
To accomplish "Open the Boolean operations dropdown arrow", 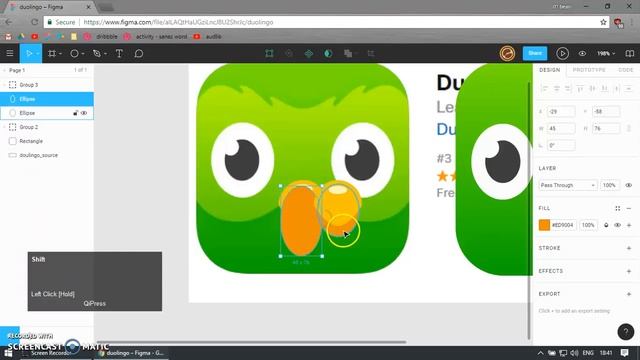I will point(356,54).
